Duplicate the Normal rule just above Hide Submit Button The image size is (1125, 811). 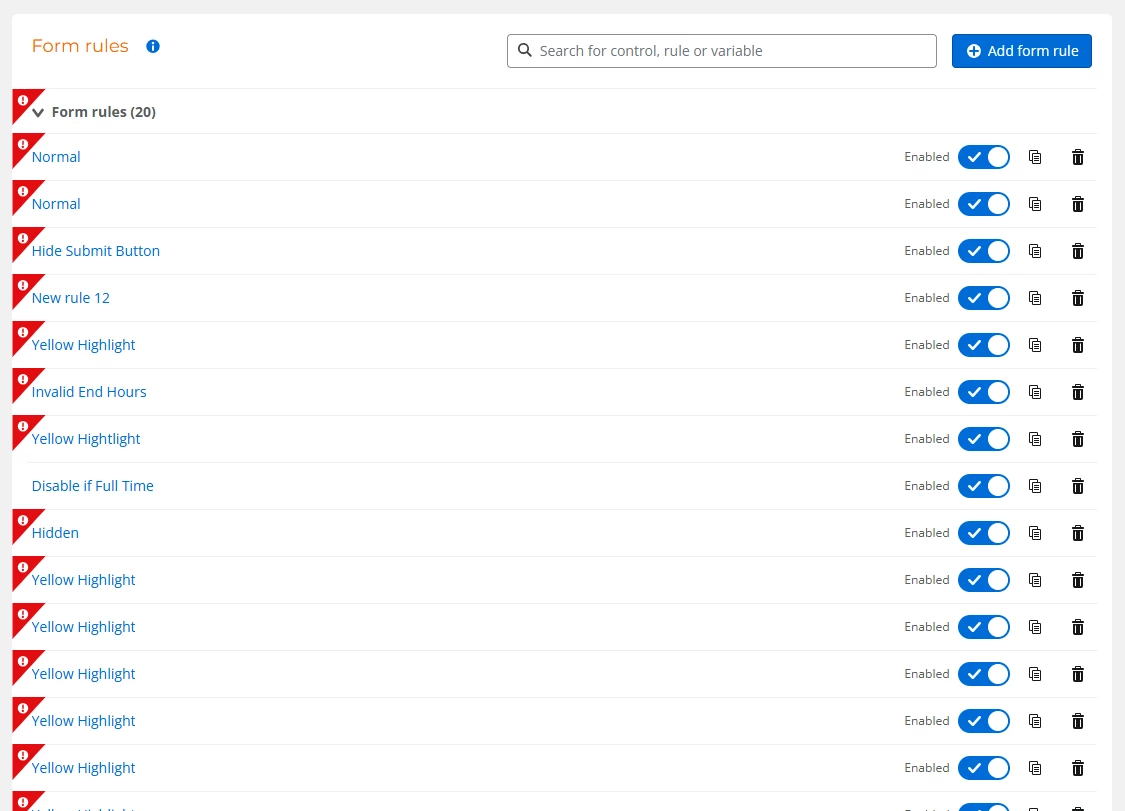tap(1035, 204)
